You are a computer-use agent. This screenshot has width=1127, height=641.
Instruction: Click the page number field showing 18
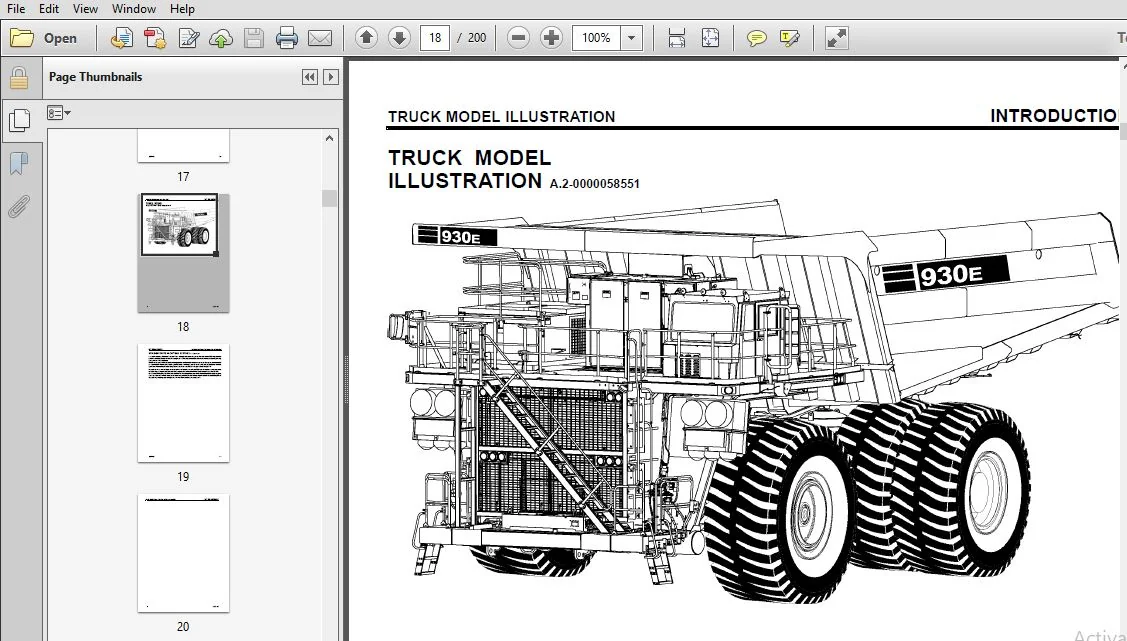(435, 37)
